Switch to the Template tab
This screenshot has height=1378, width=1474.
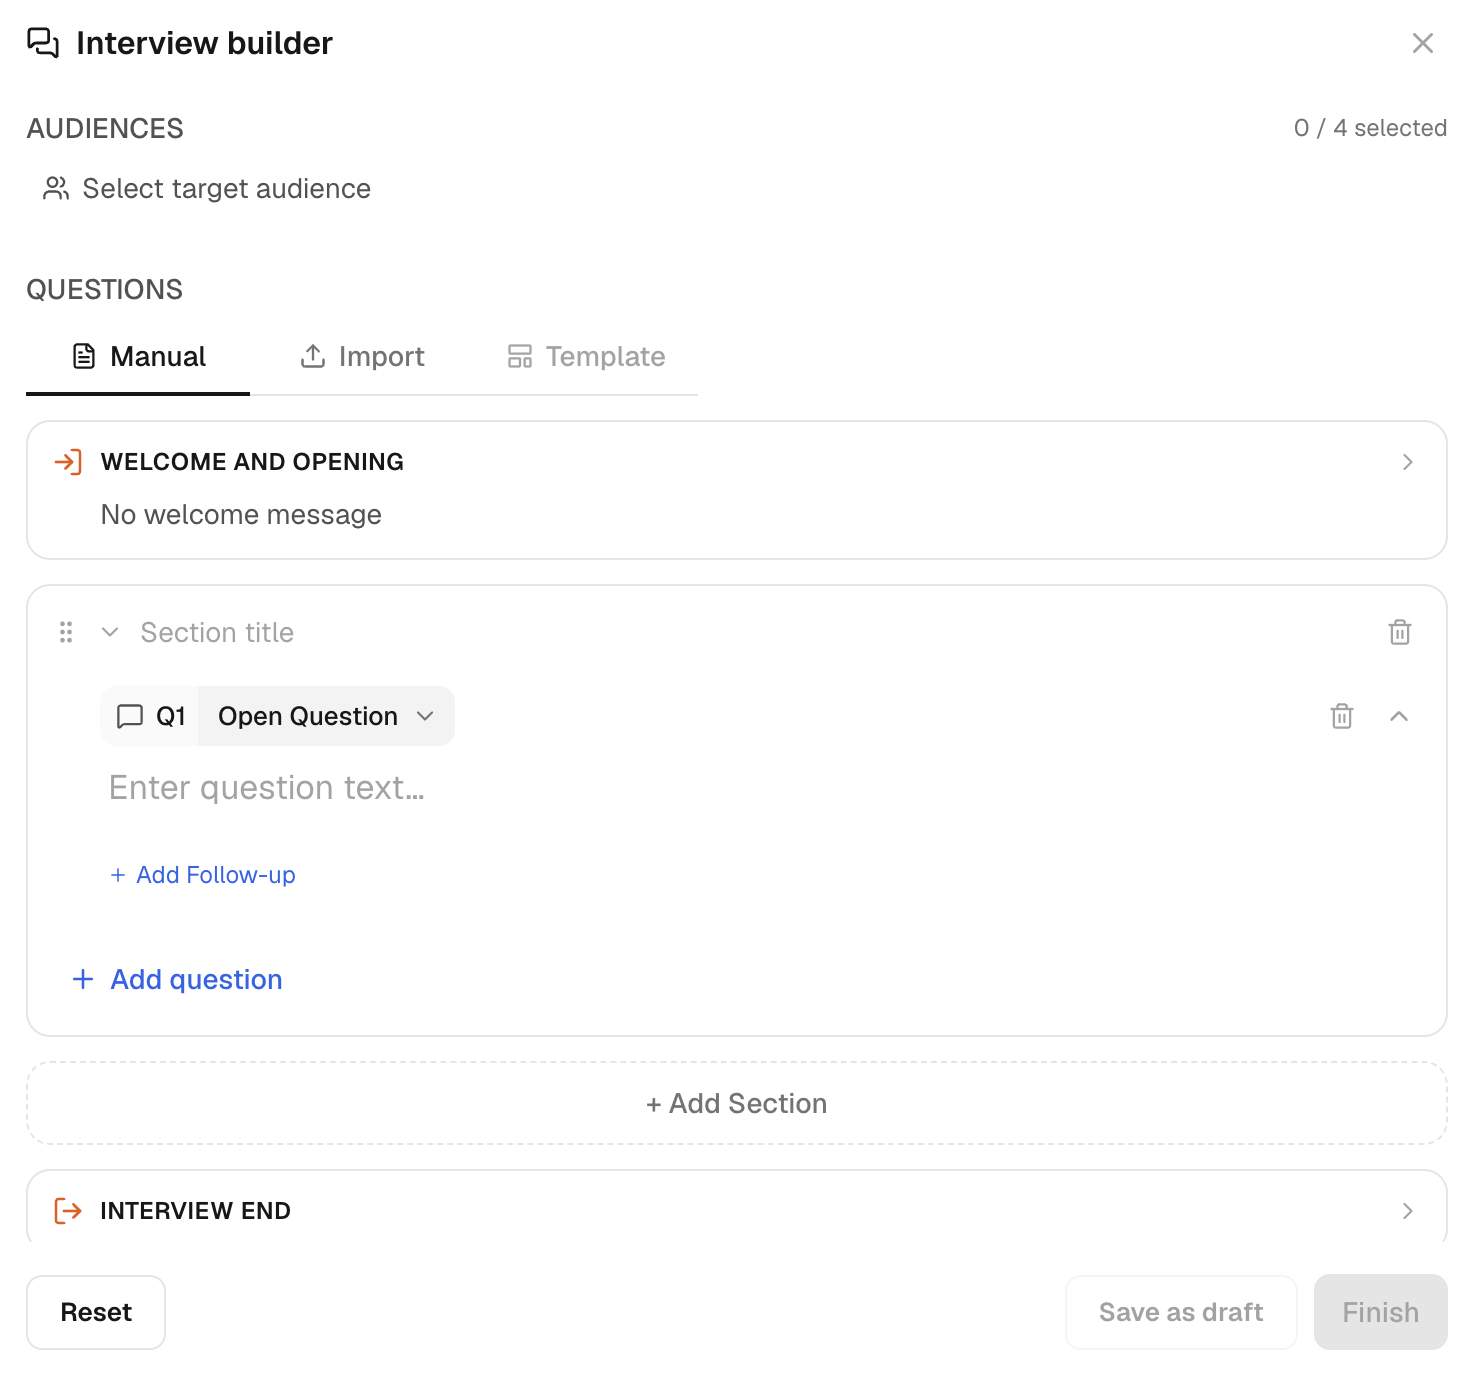(x=586, y=357)
